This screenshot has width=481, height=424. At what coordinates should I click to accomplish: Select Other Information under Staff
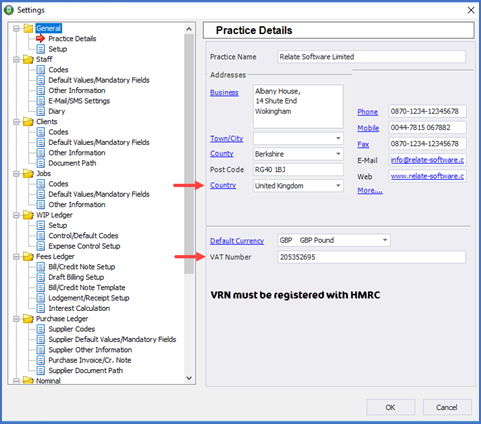point(77,91)
